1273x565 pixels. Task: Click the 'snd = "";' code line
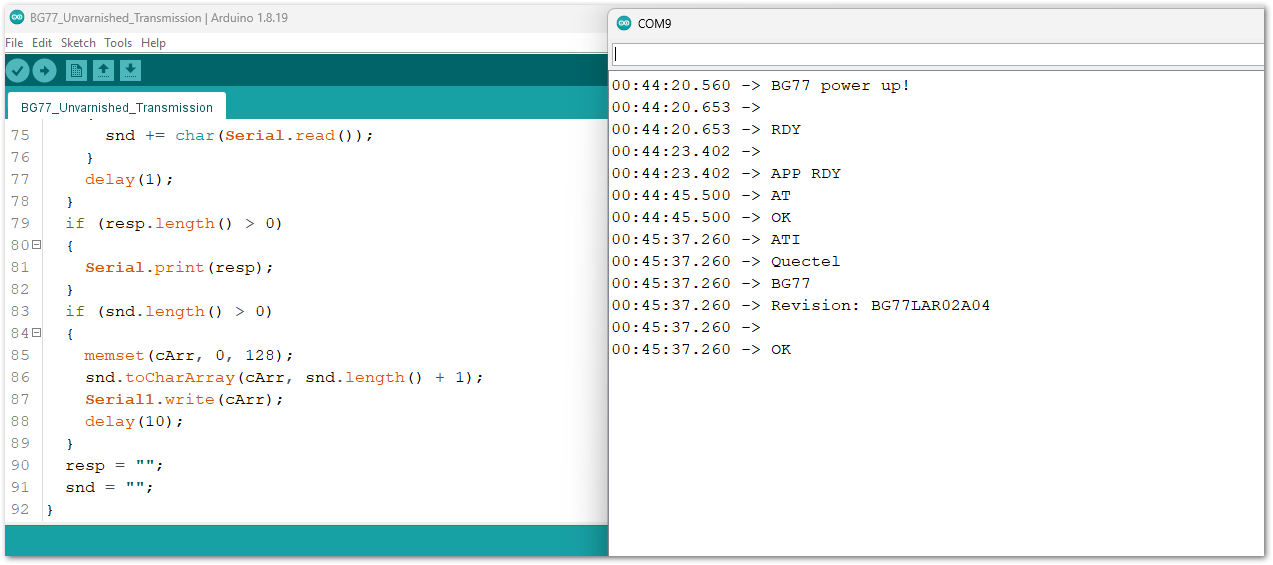pos(109,487)
